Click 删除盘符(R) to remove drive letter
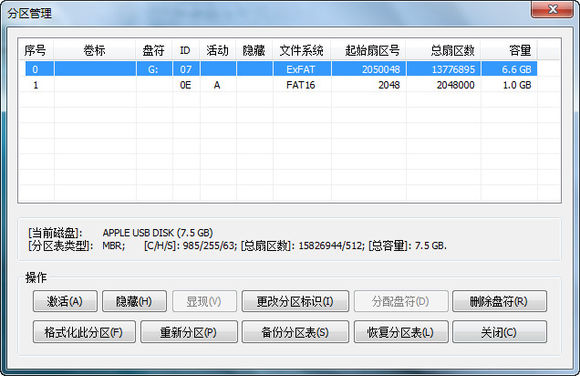This screenshot has width=580, height=376. pyautogui.click(x=499, y=301)
